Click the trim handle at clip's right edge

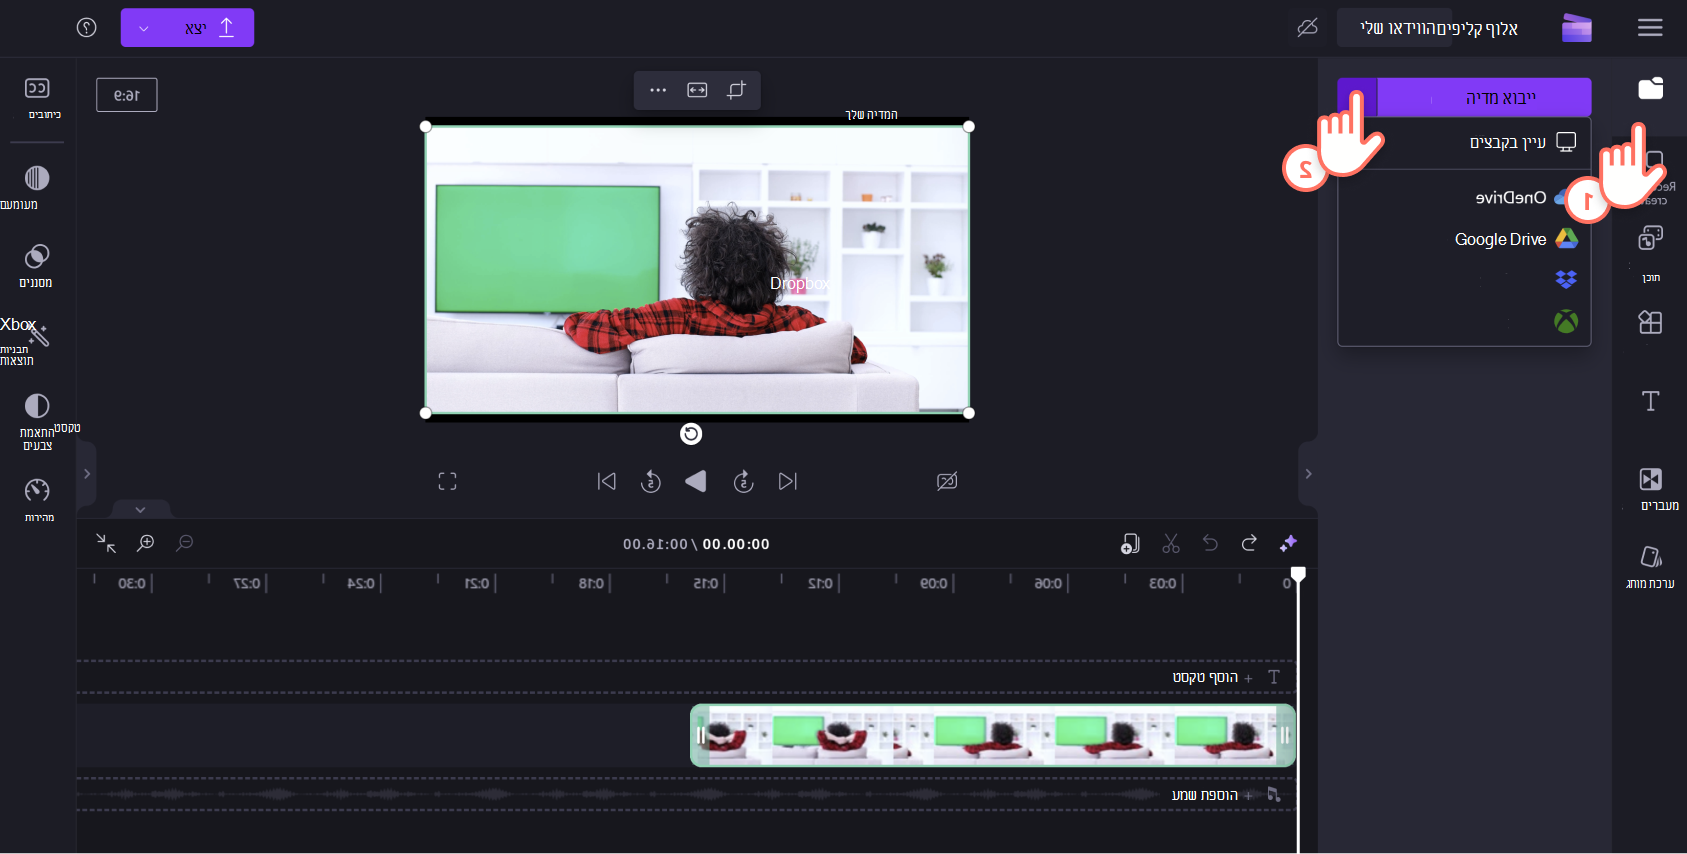pyautogui.click(x=1286, y=736)
